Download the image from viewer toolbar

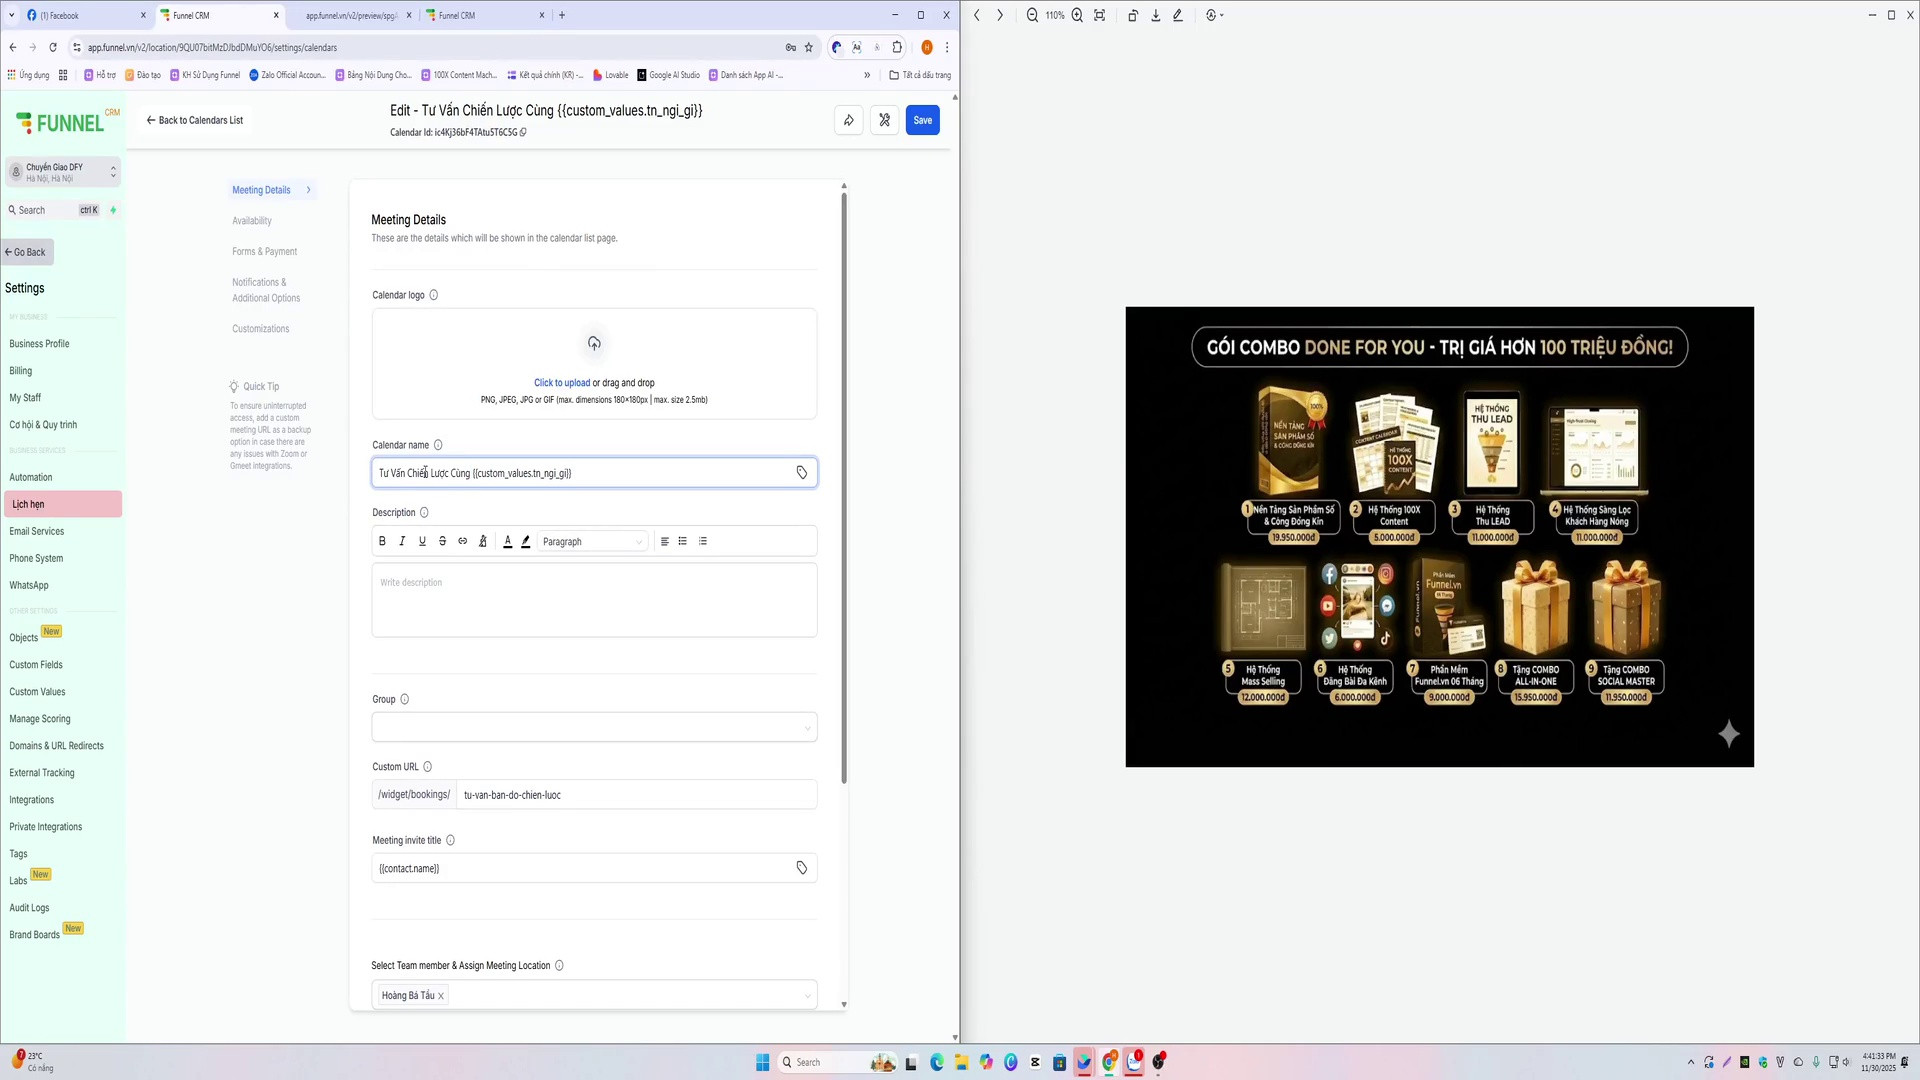[x=1155, y=15]
